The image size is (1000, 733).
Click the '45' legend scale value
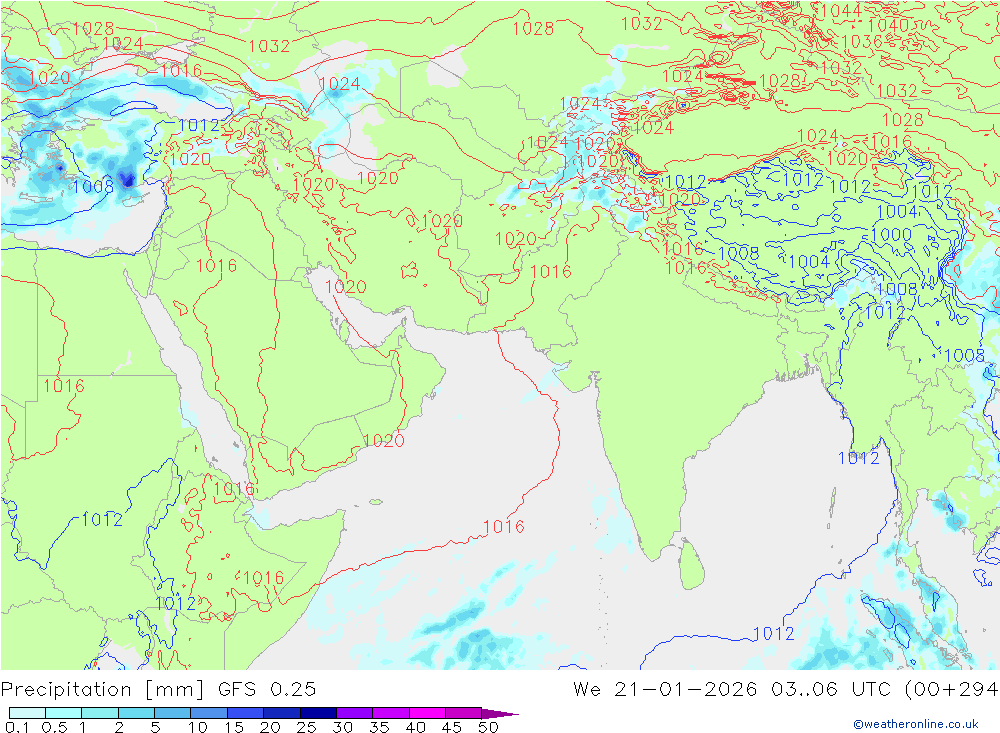(x=452, y=727)
